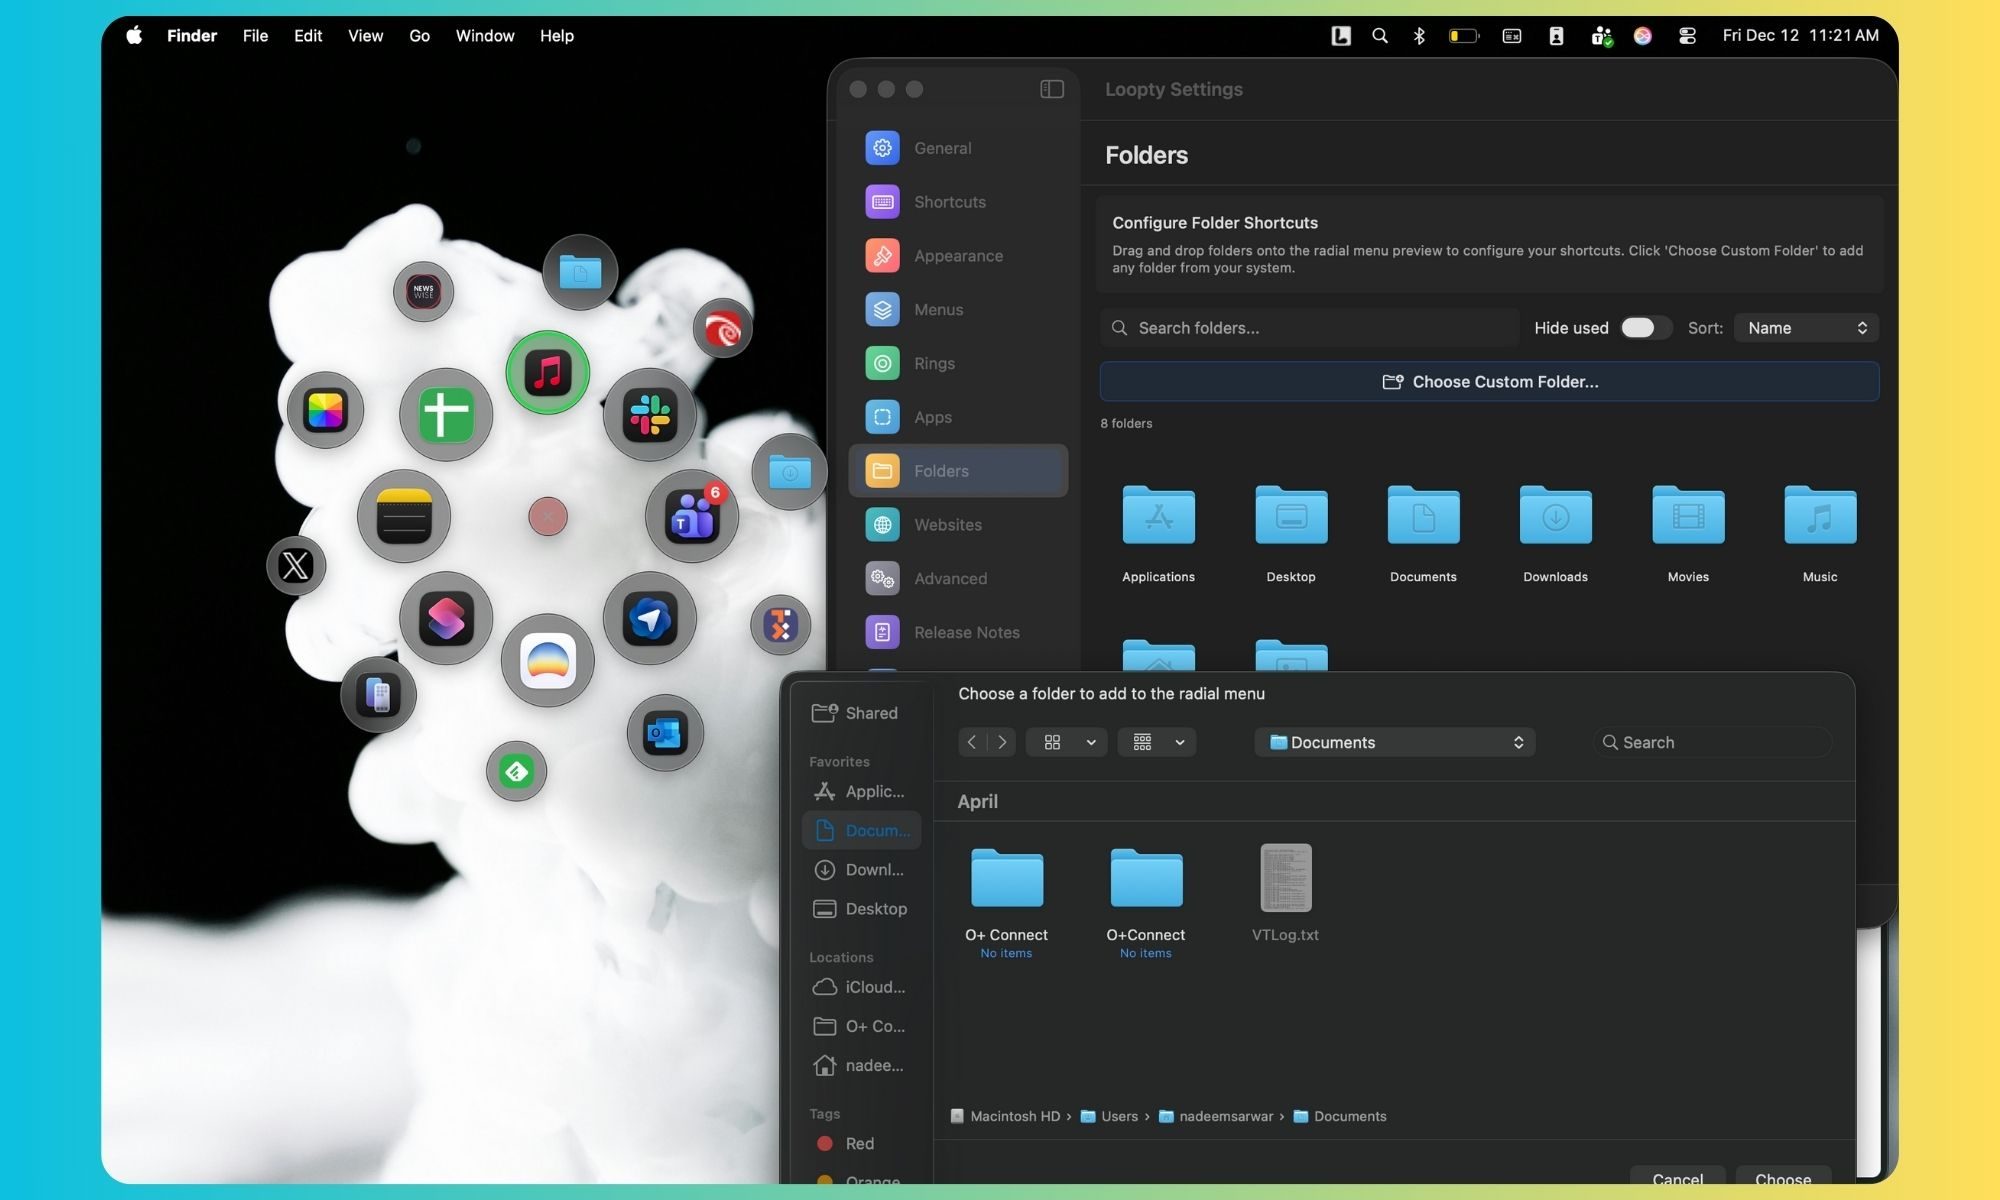
Task: Expand the Documents location popup
Action: 1395,742
